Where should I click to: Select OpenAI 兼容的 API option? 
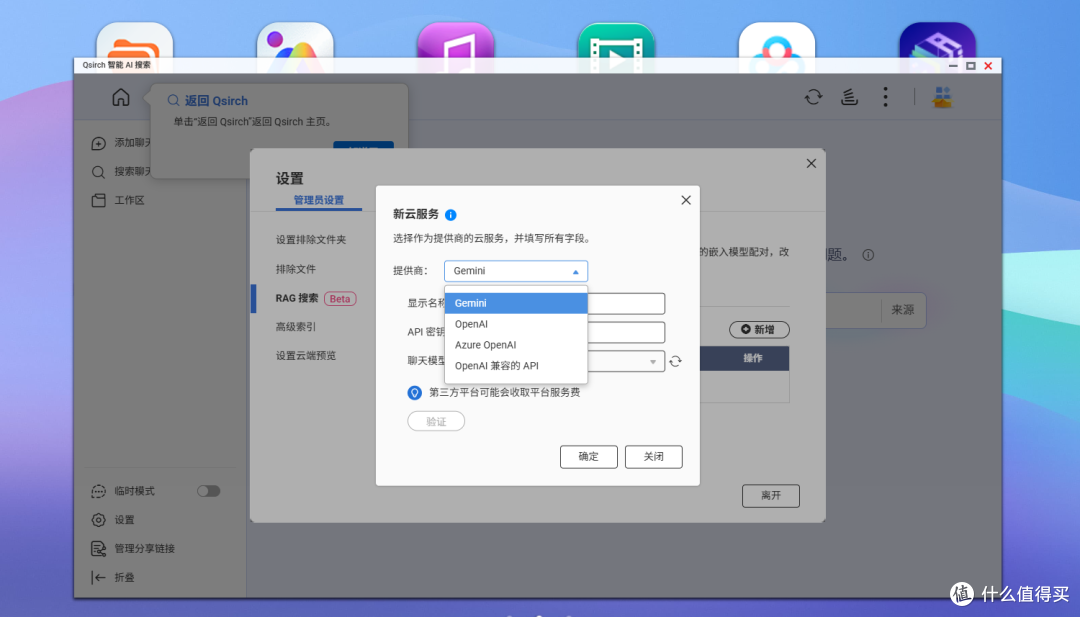click(x=516, y=366)
